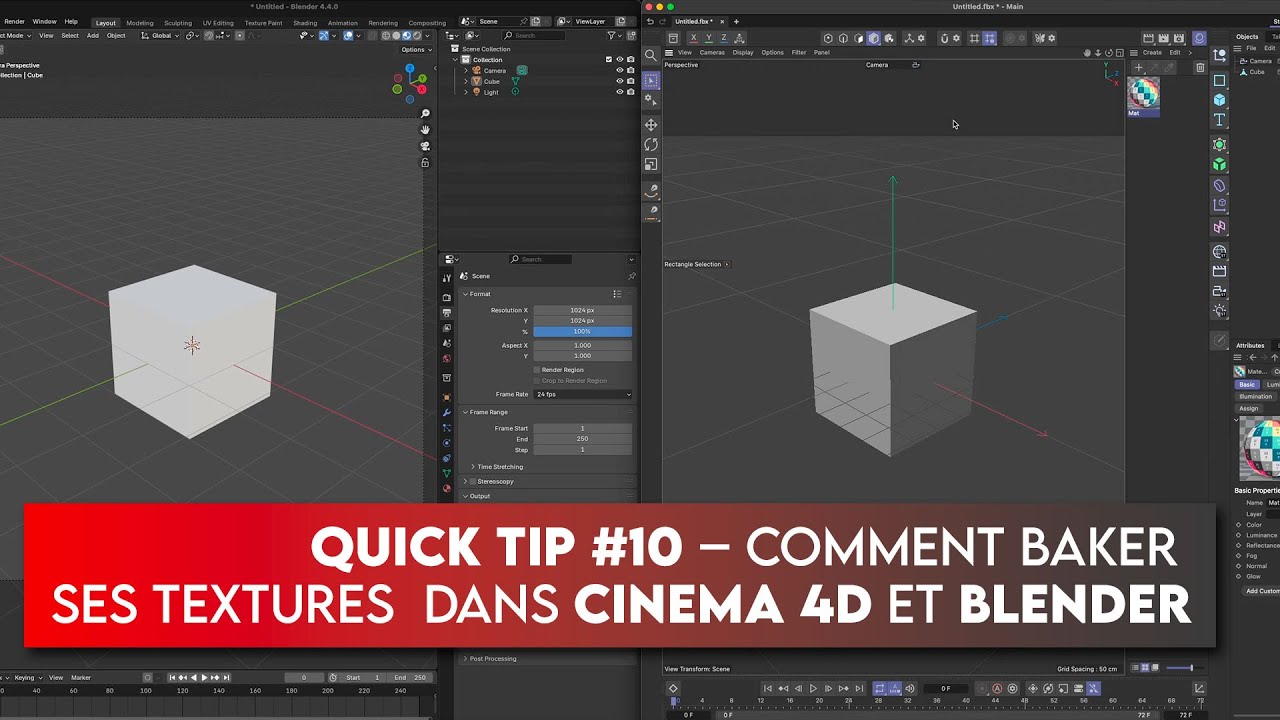Screen dimensions: 1280x720
Task: Open Frame Rate 24 fps dropdown
Action: pyautogui.click(x=583, y=394)
